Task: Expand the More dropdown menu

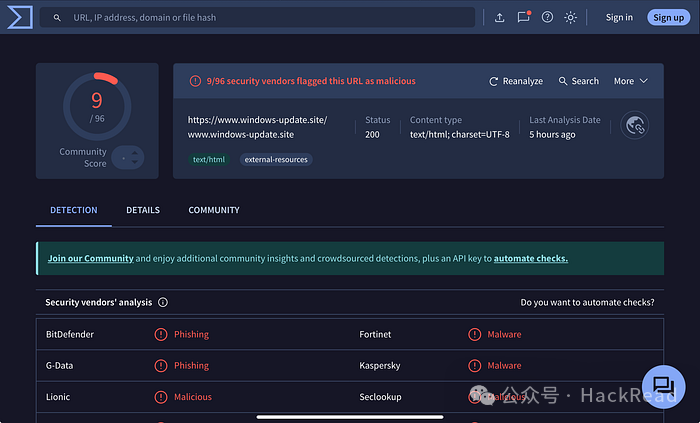Action: click(x=630, y=81)
